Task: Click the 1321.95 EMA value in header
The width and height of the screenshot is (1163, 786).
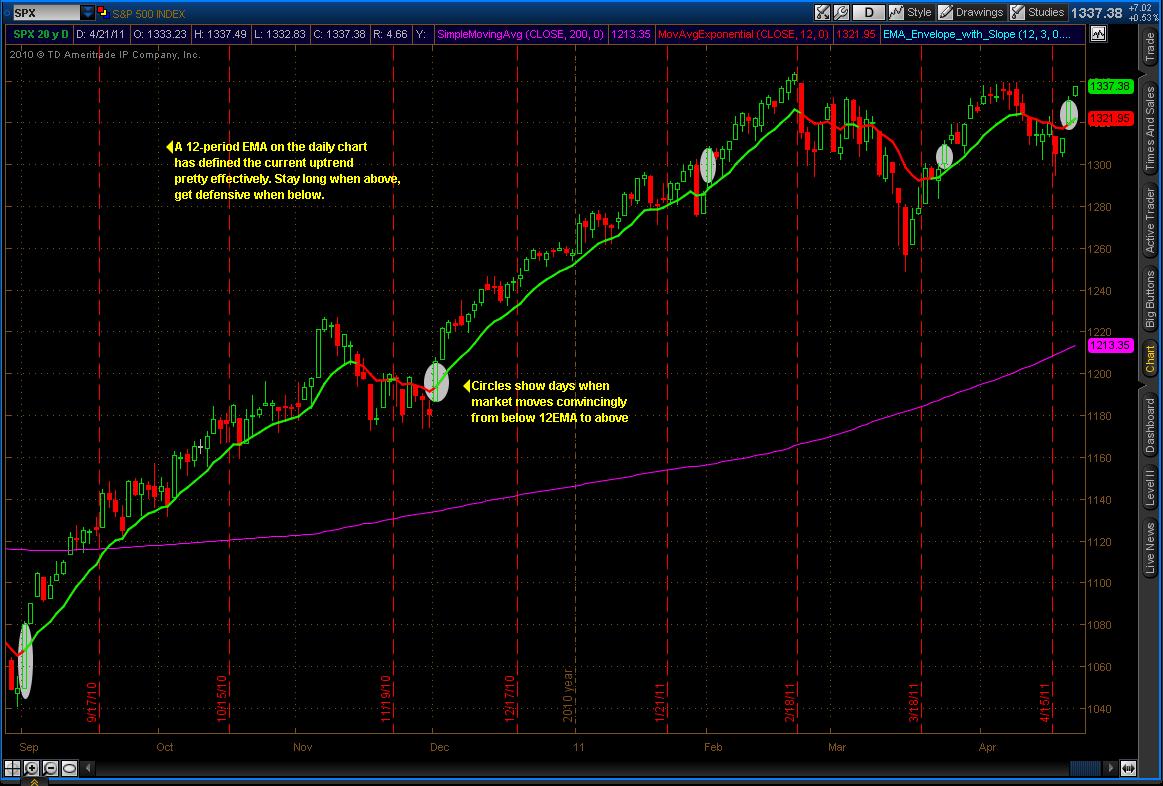Action: 857,34
